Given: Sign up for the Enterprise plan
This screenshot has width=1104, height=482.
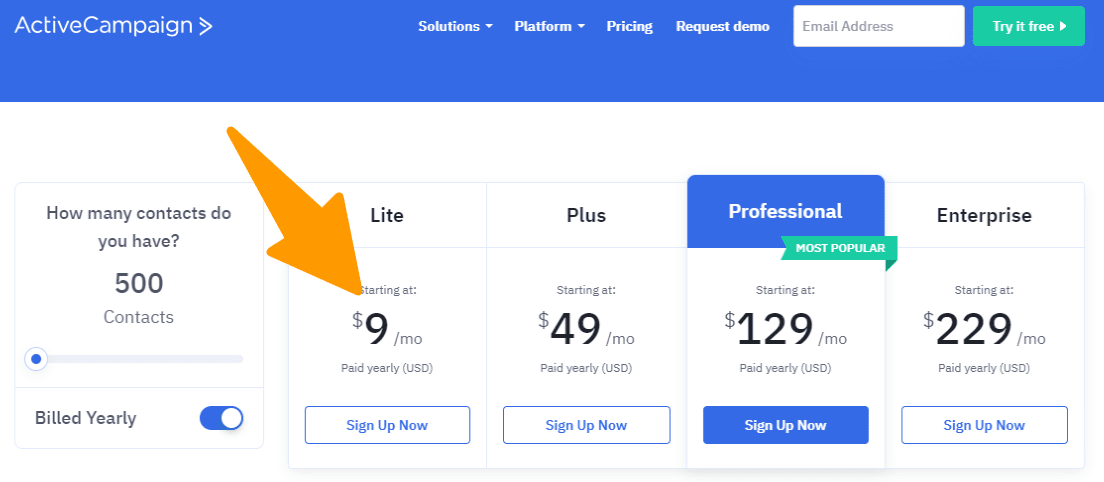Looking at the screenshot, I should tap(984, 425).
